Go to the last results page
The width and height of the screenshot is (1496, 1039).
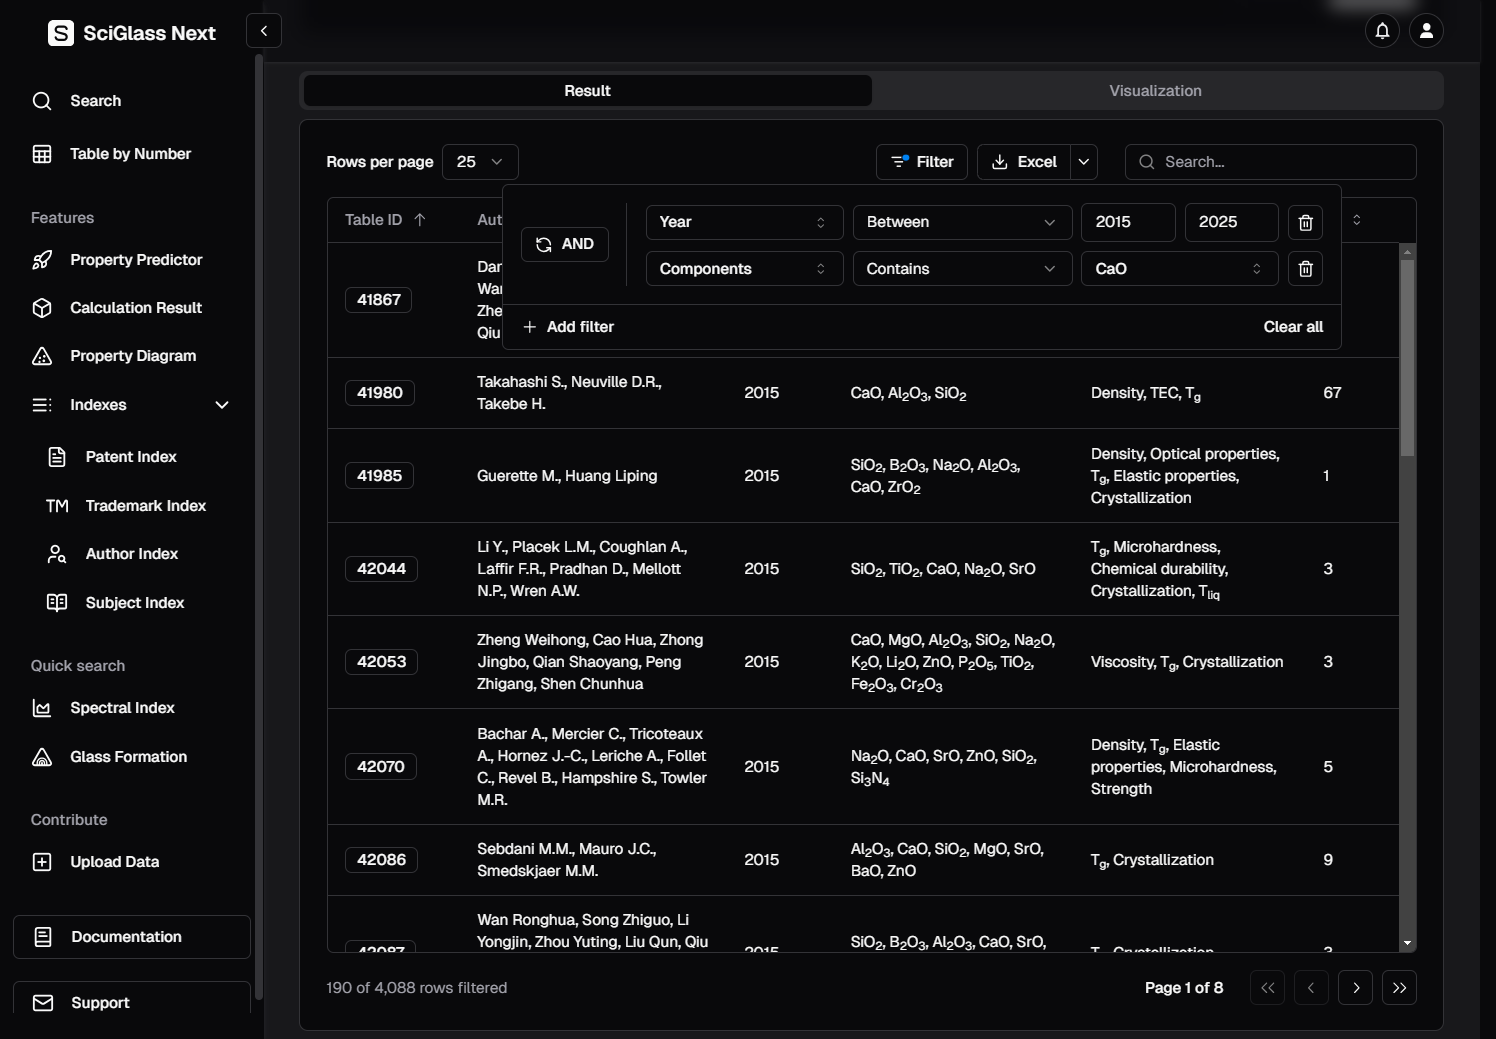point(1399,988)
